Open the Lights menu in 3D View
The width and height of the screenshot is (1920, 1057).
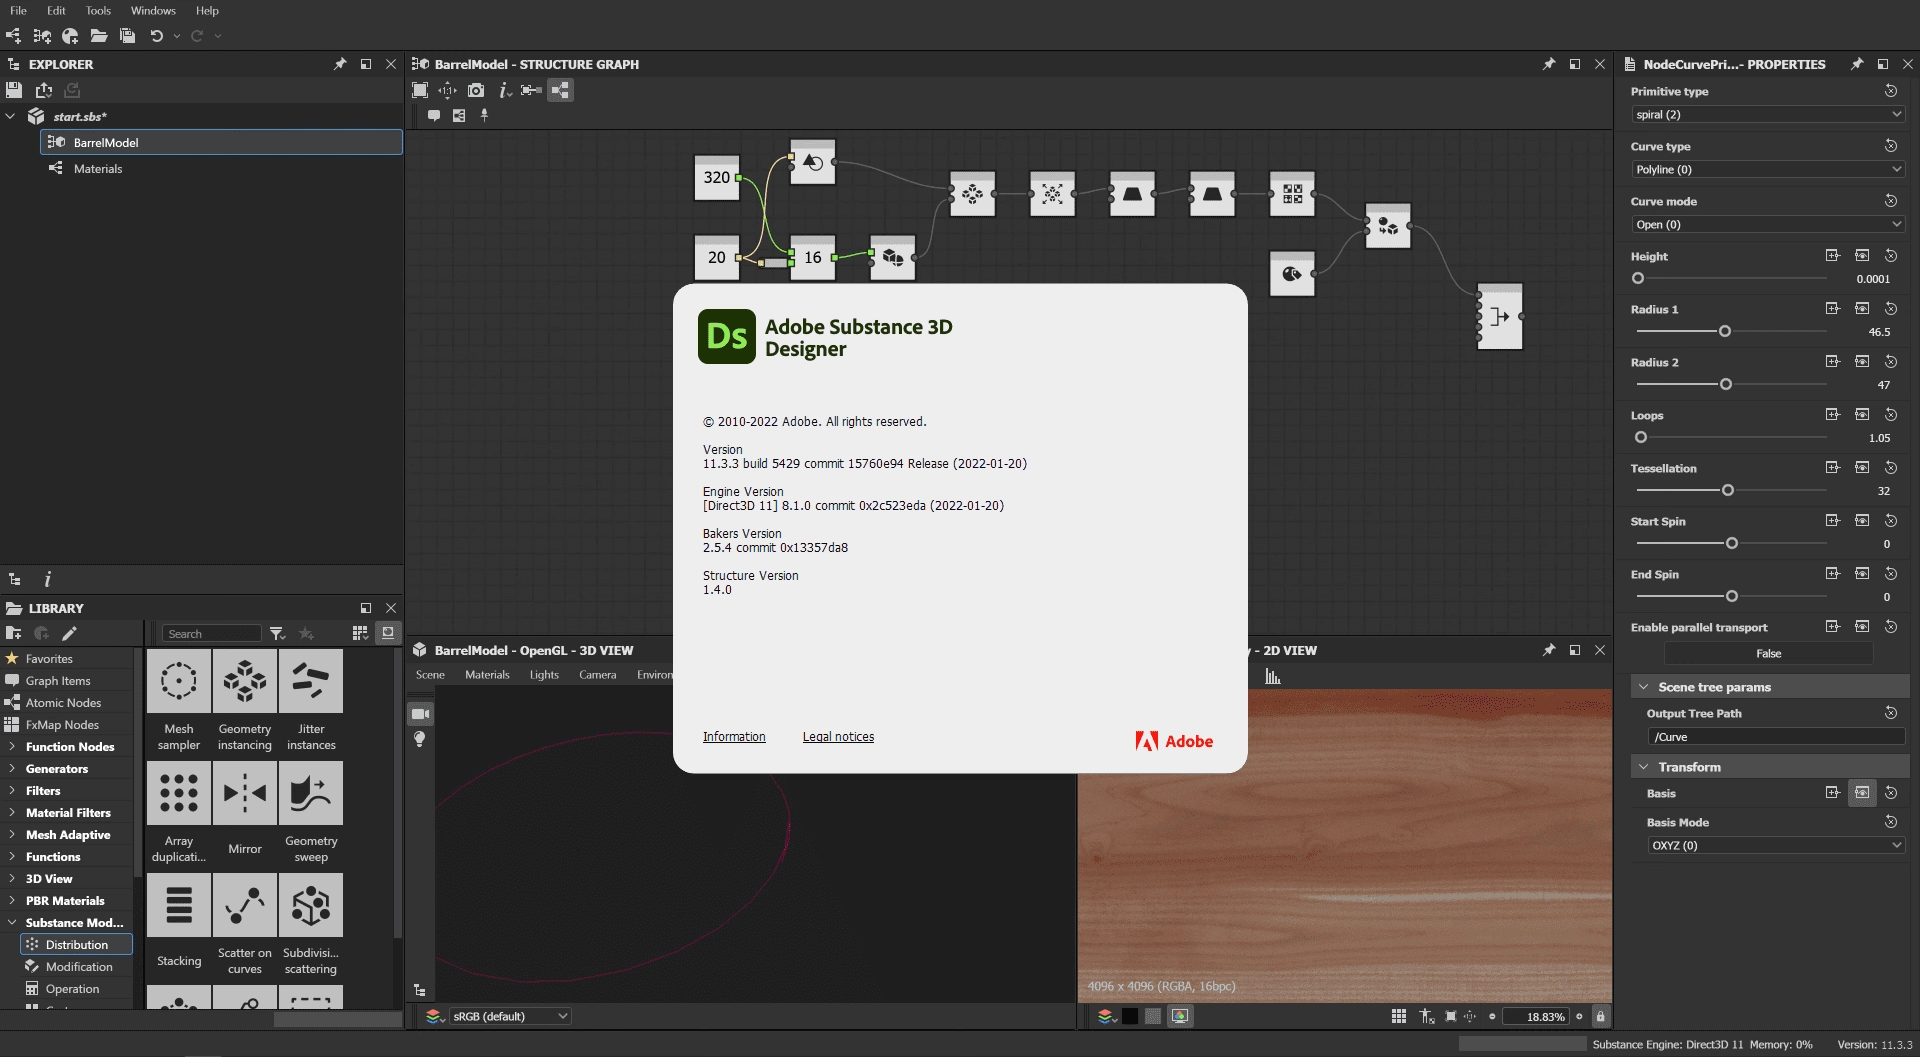[x=544, y=675]
